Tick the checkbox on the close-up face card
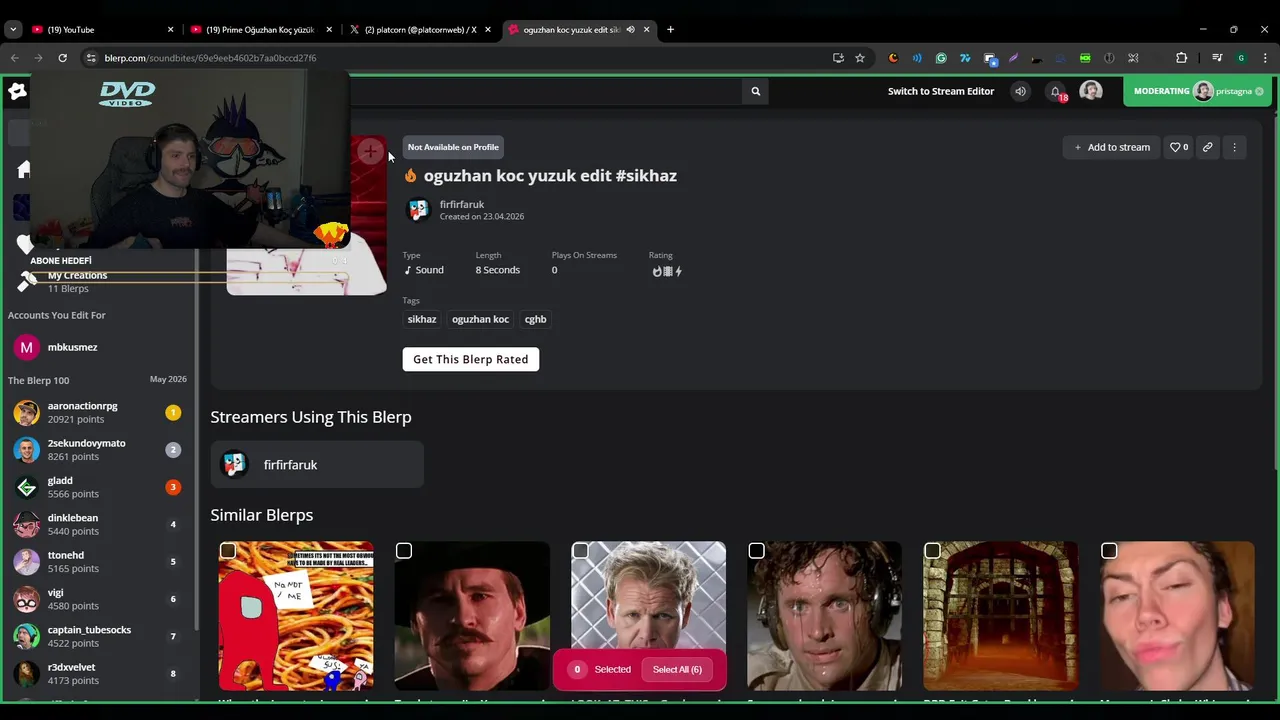 pos(1109,551)
